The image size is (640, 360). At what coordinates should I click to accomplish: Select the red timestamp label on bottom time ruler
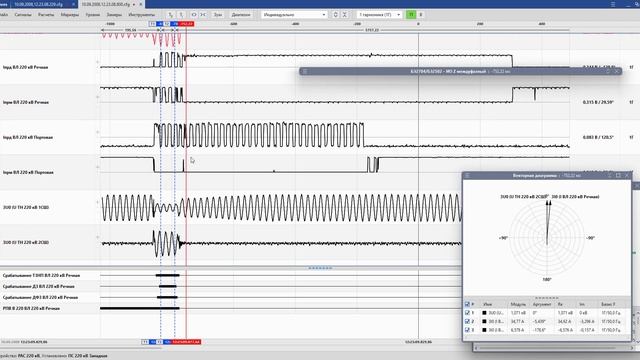186,342
